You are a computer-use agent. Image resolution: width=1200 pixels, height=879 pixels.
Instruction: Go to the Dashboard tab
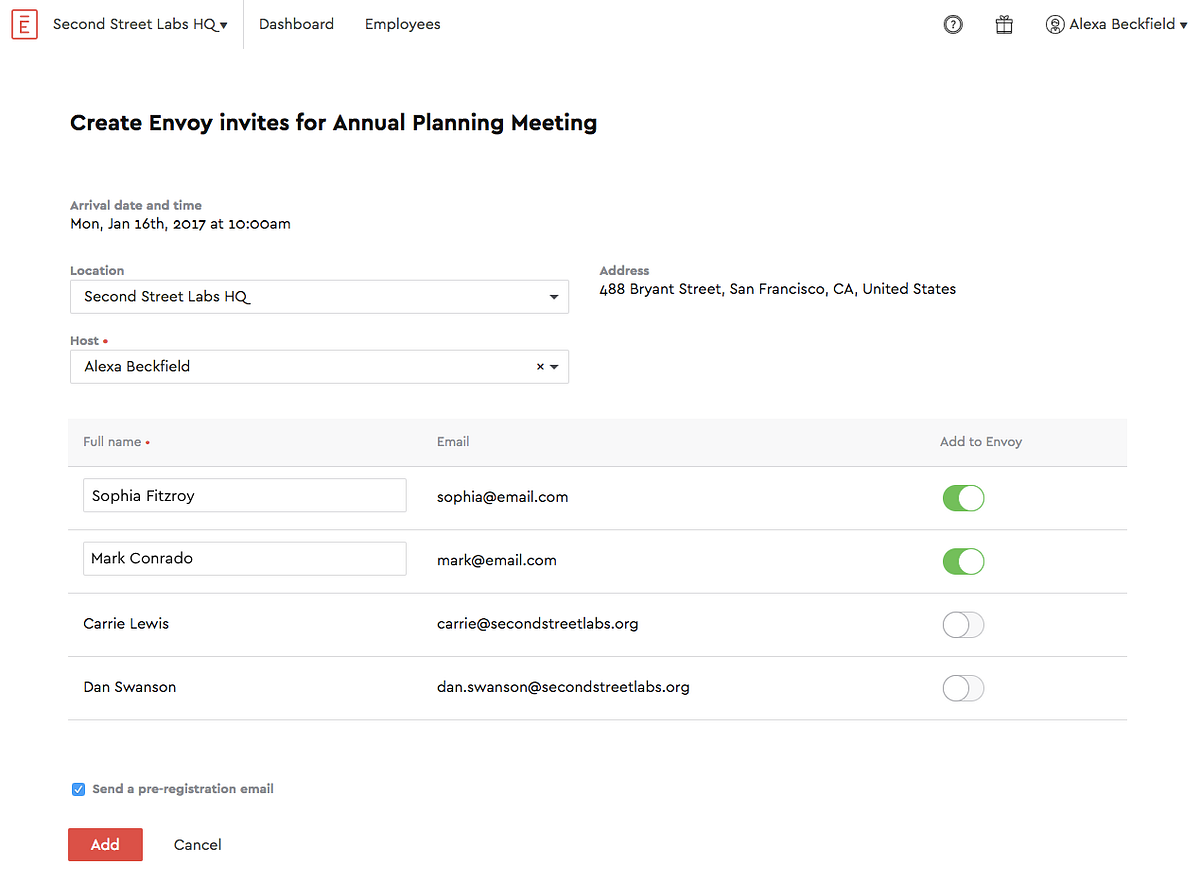(x=296, y=24)
